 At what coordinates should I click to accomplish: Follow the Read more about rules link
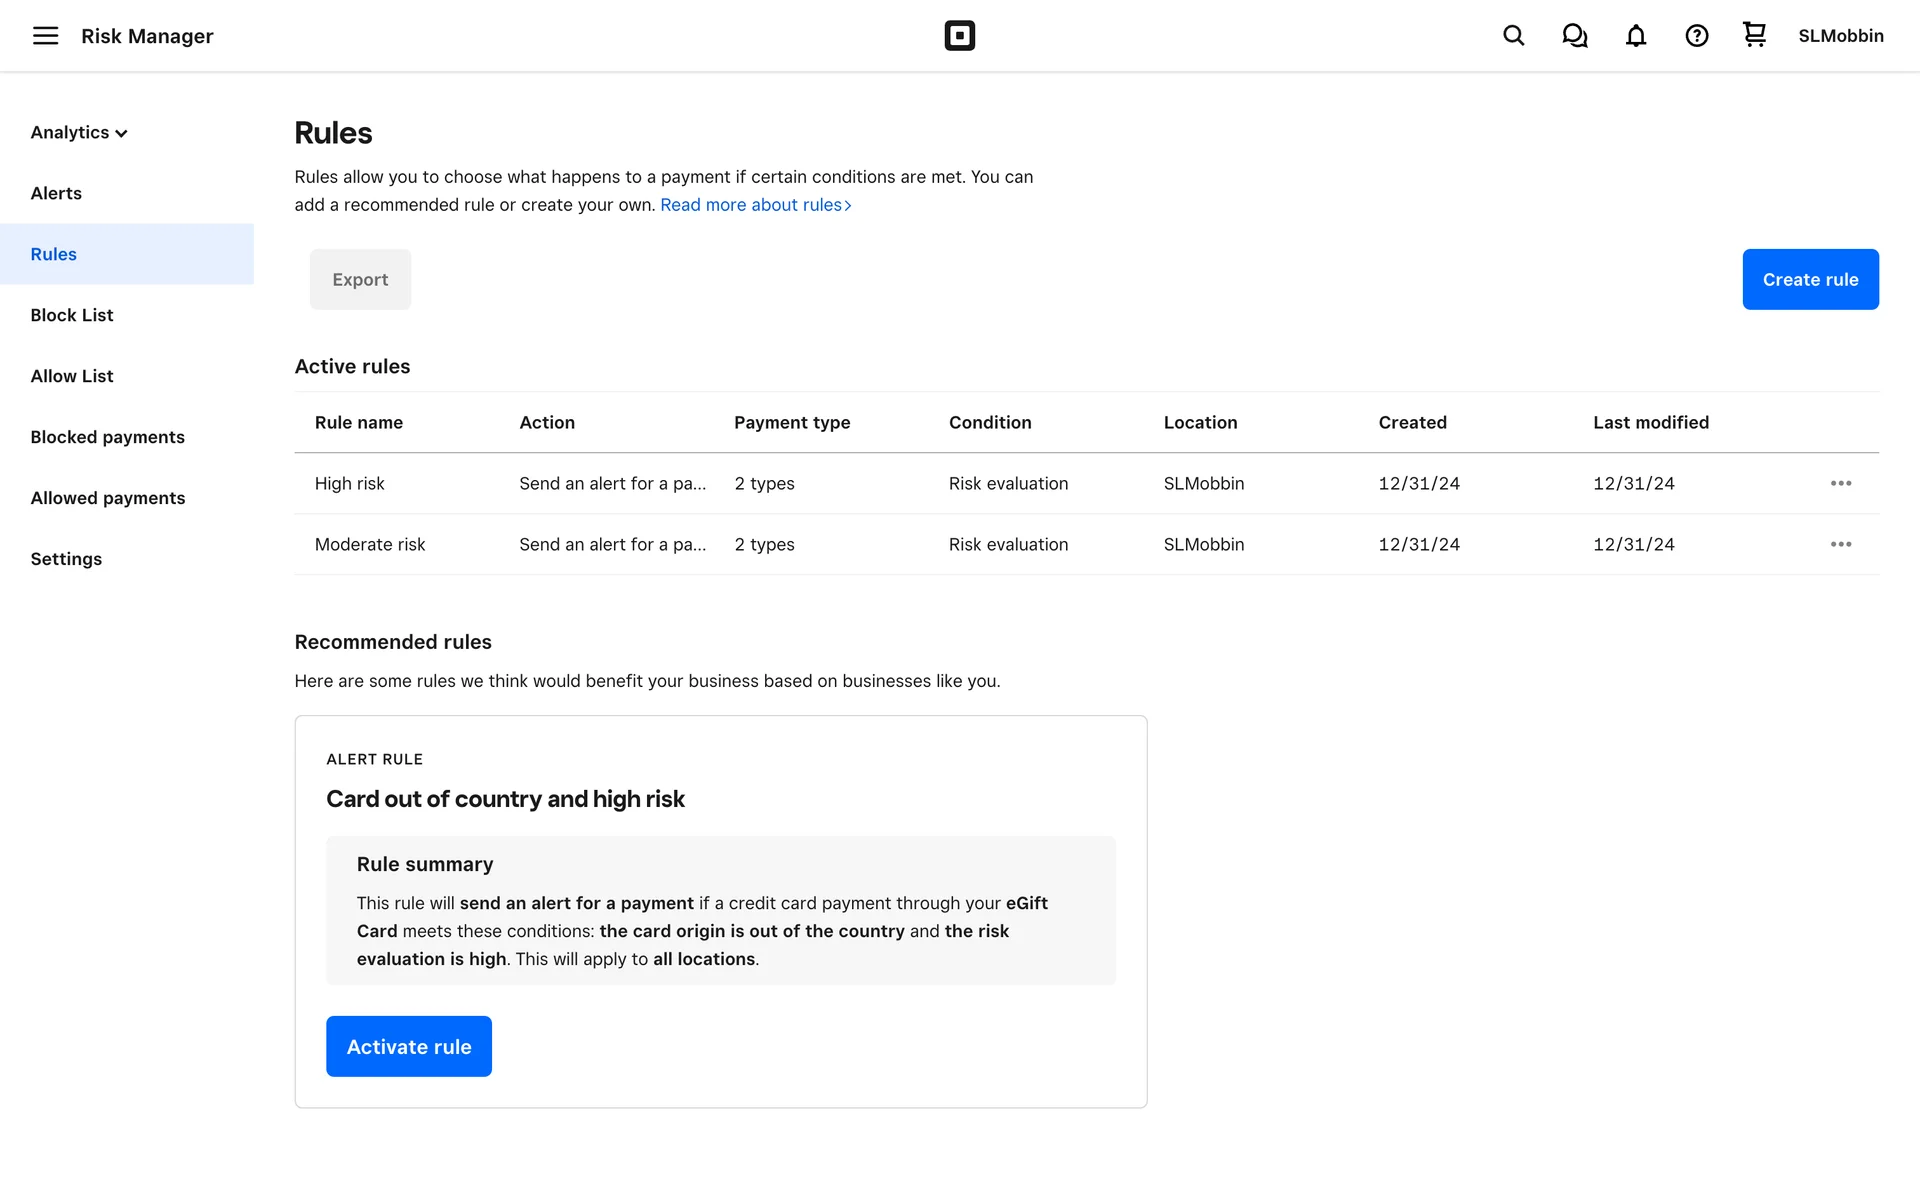coord(755,205)
